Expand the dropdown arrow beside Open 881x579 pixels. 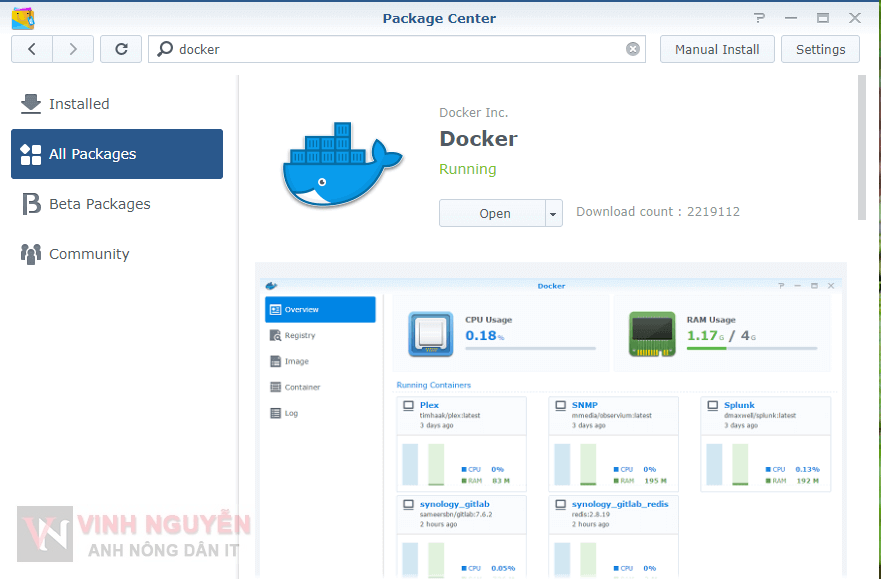pyautogui.click(x=553, y=213)
